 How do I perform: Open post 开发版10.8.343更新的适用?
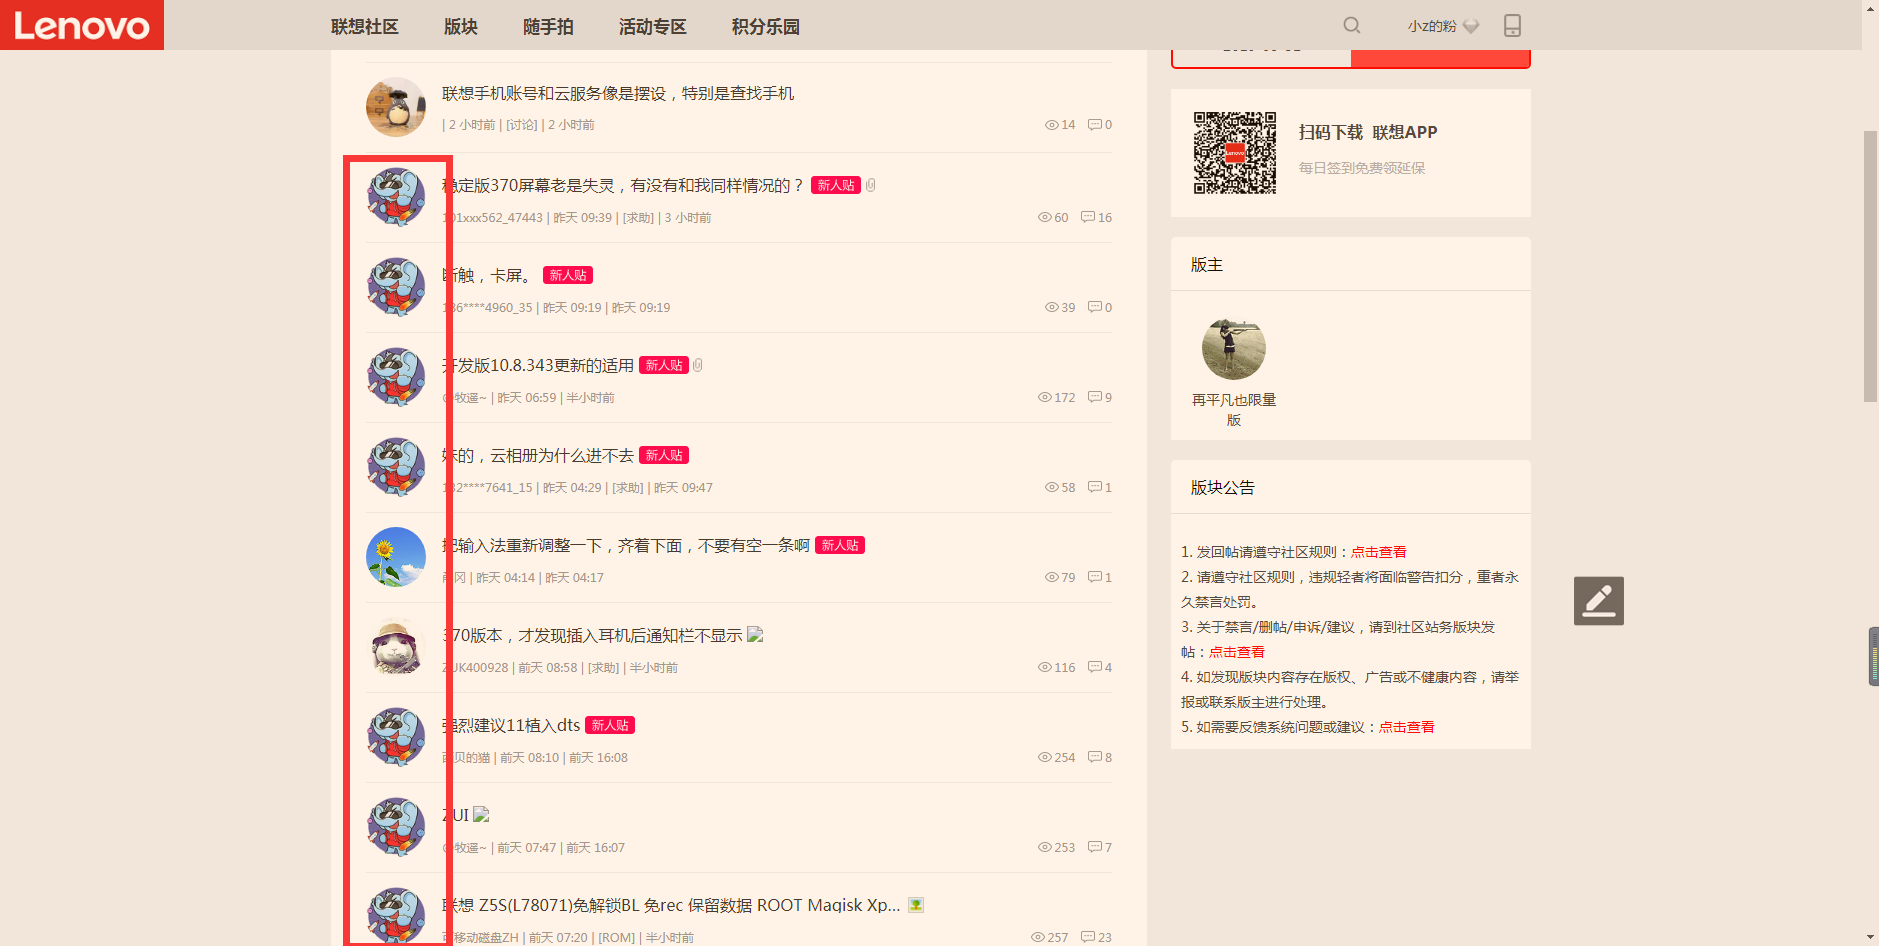[538, 365]
